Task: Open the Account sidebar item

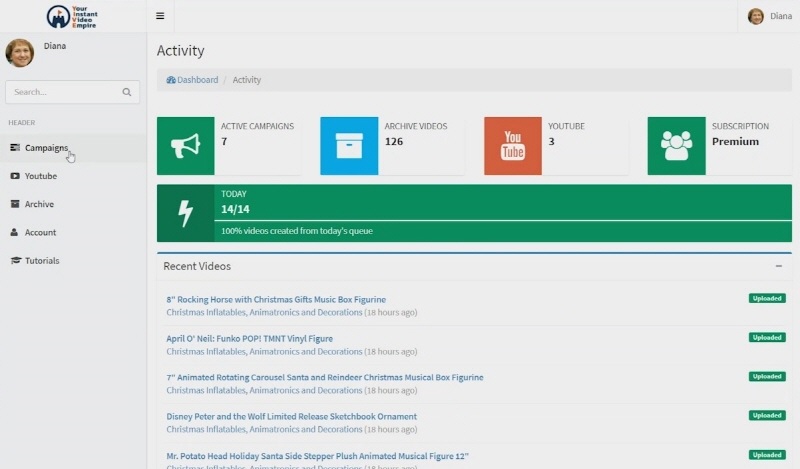Action: coord(73,232)
